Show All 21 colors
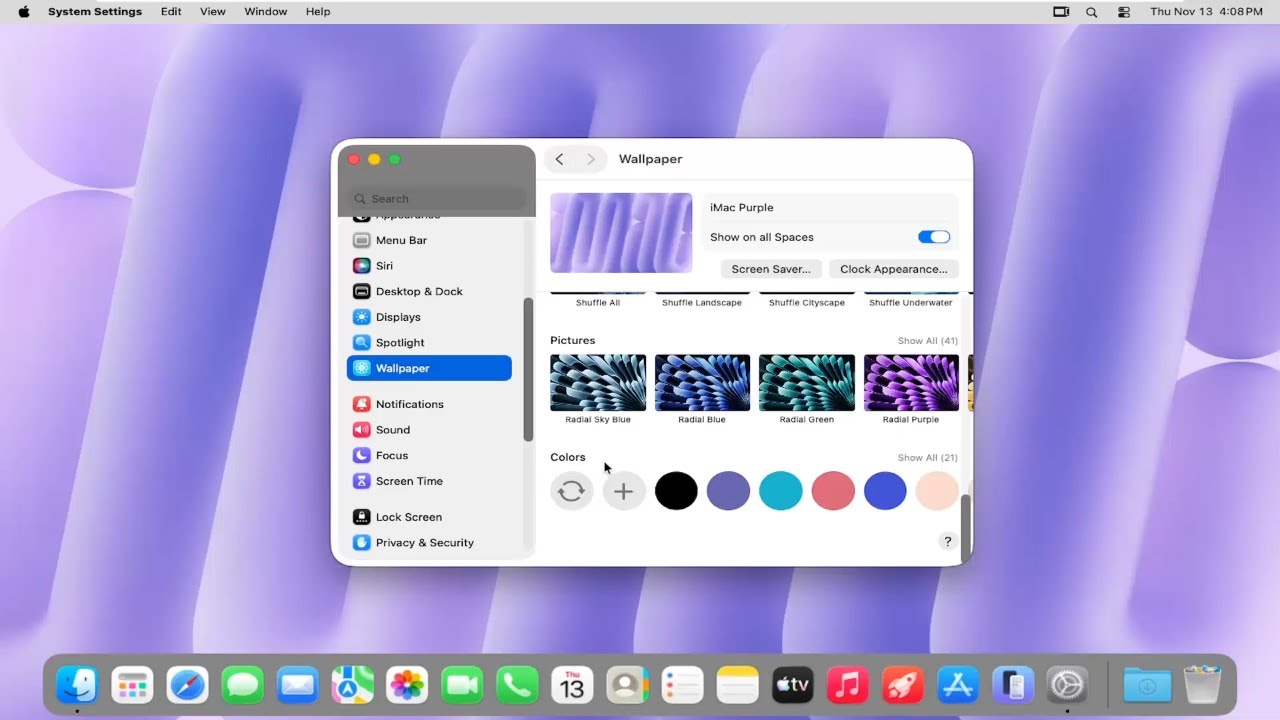The height and width of the screenshot is (720, 1280). click(927, 458)
